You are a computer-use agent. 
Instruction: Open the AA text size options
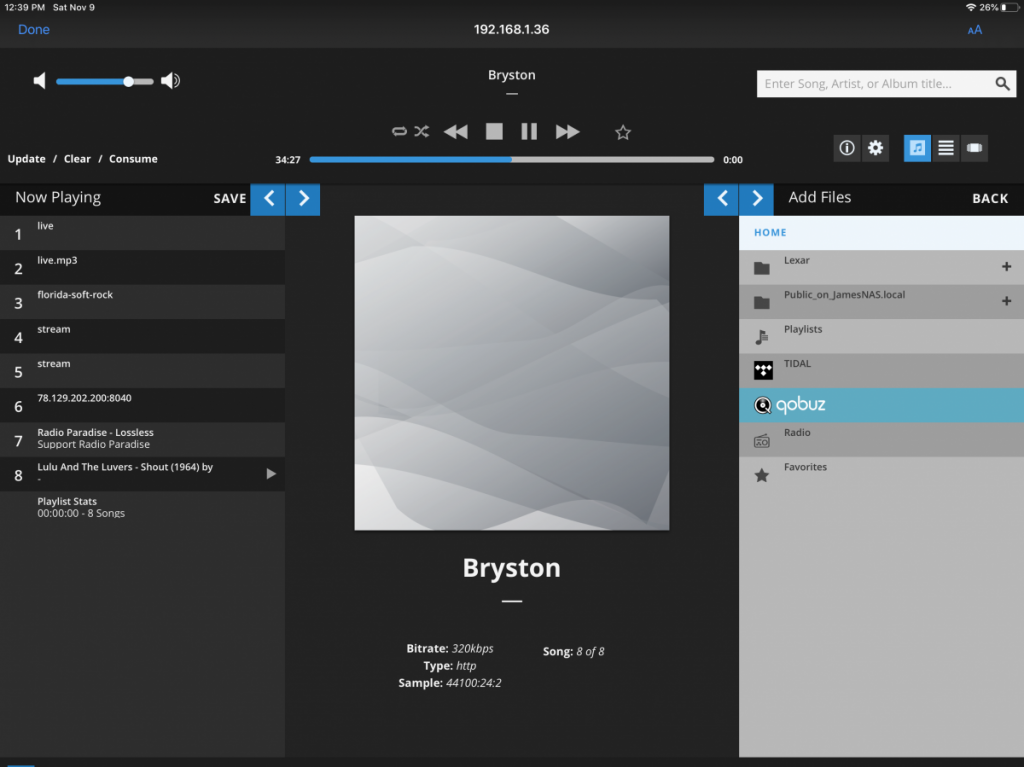(x=974, y=29)
